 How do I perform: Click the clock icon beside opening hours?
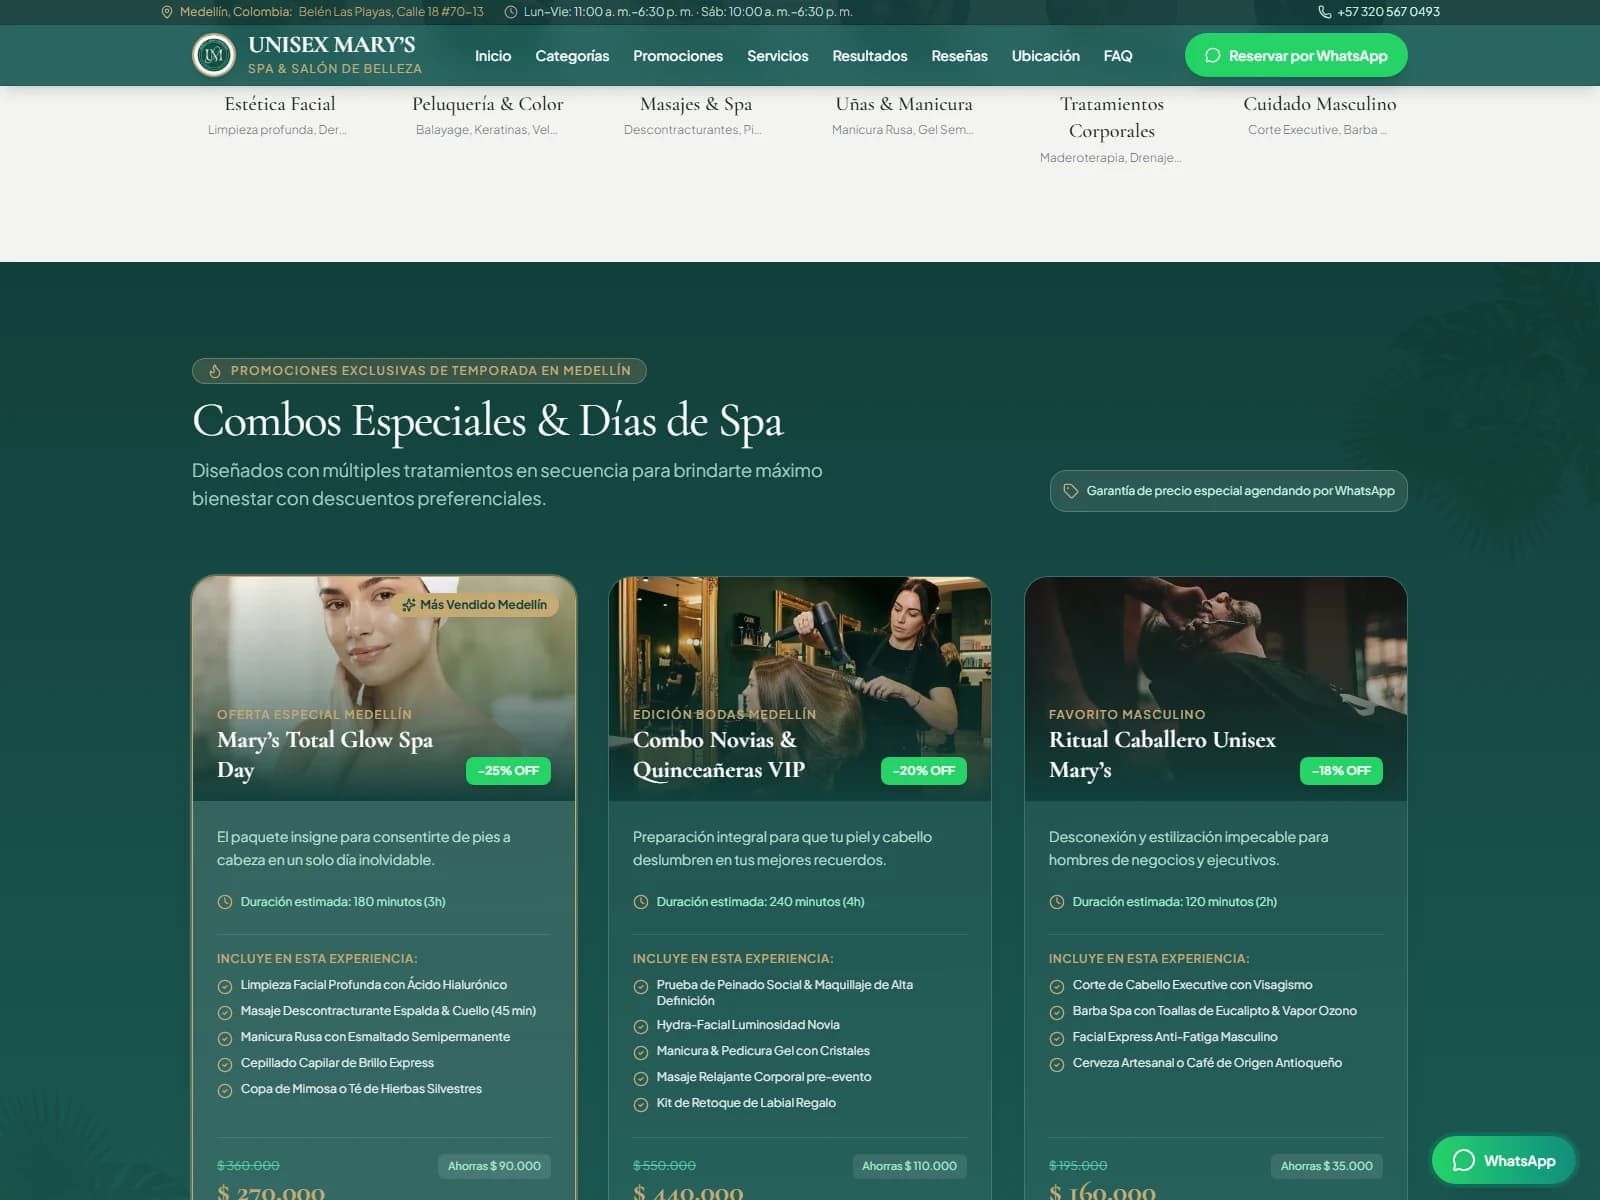coord(511,12)
